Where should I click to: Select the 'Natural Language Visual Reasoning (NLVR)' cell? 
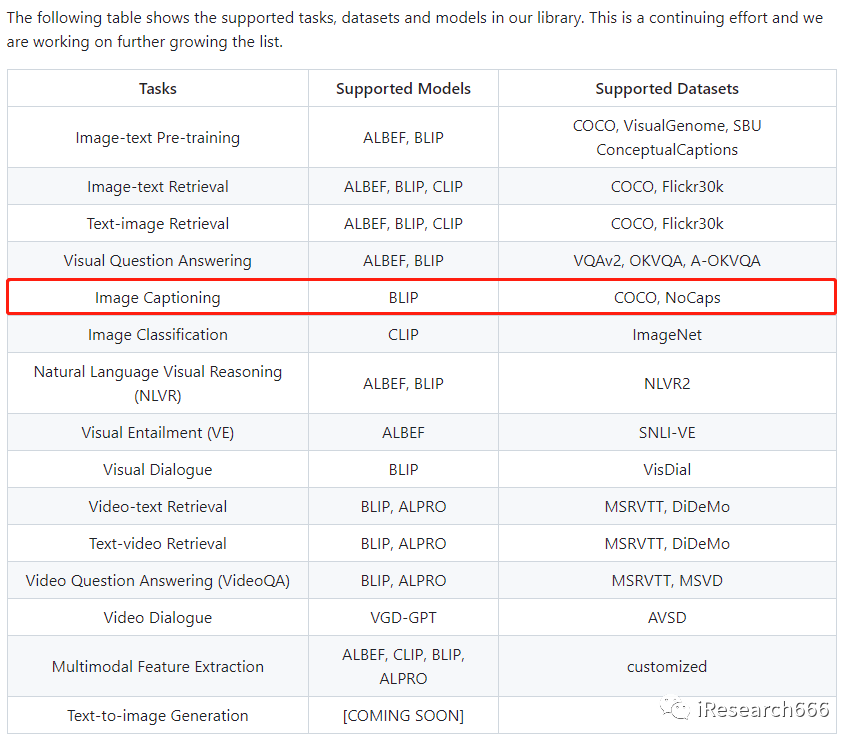158,383
